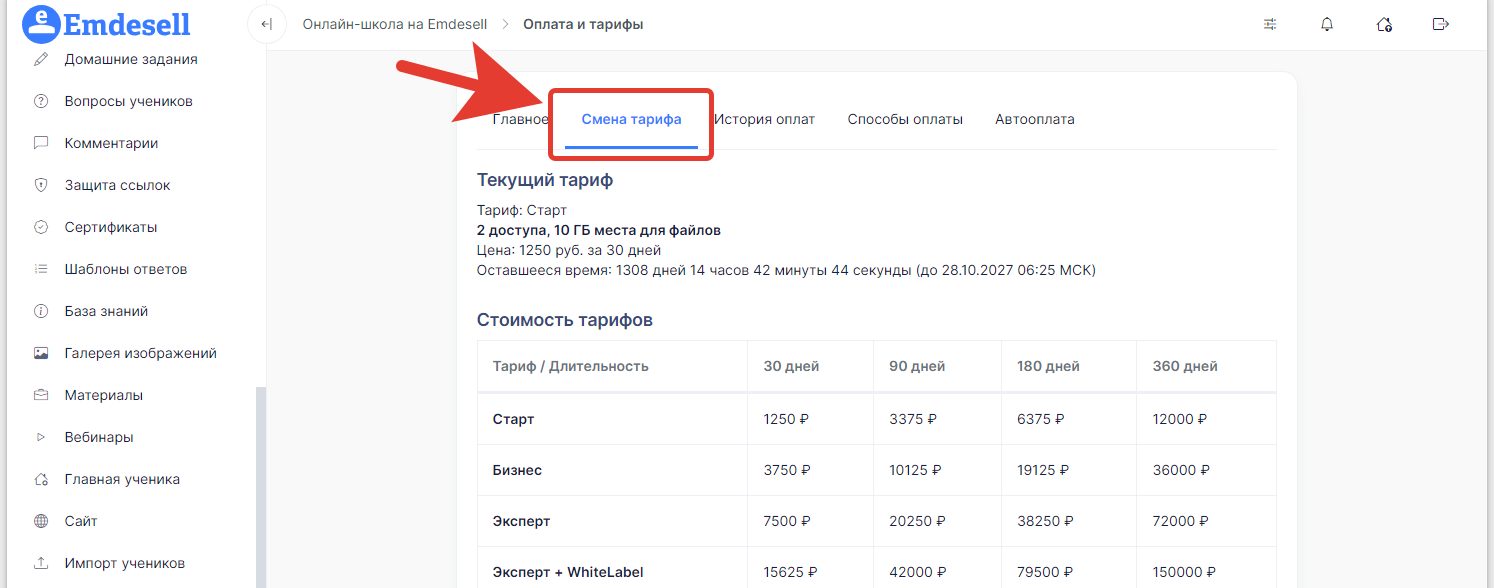Go to Способы оплаты tab
This screenshot has height=588, width=1494.
tap(905, 120)
